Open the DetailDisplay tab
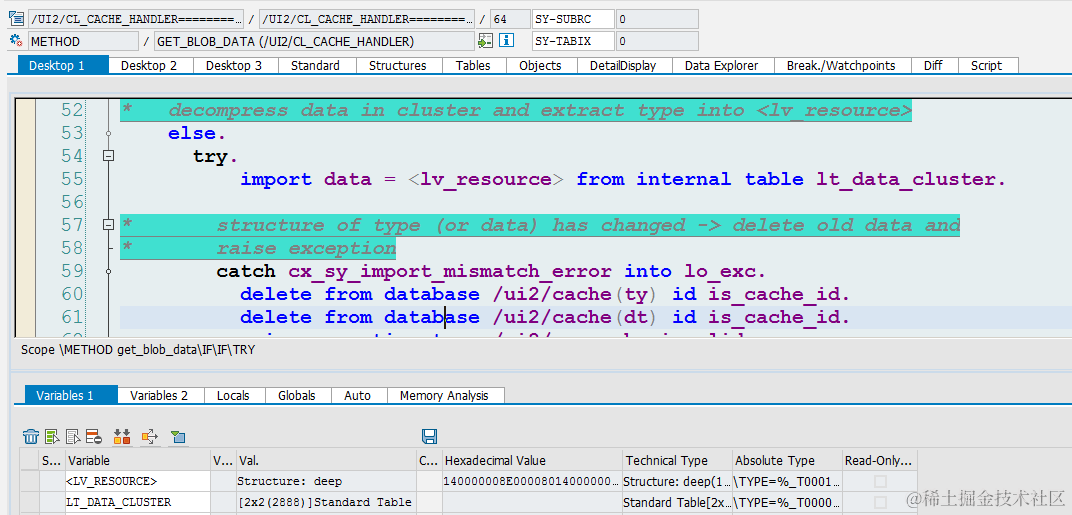 (x=625, y=66)
